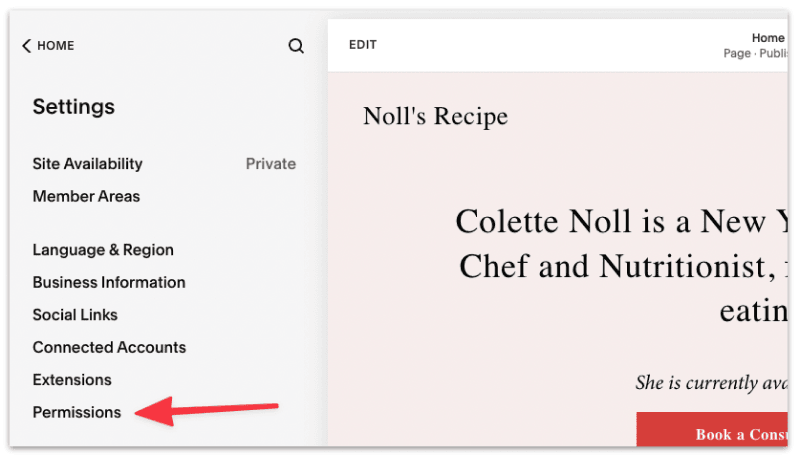
Task: Click the Colette Noll headline text
Action: click(622, 266)
